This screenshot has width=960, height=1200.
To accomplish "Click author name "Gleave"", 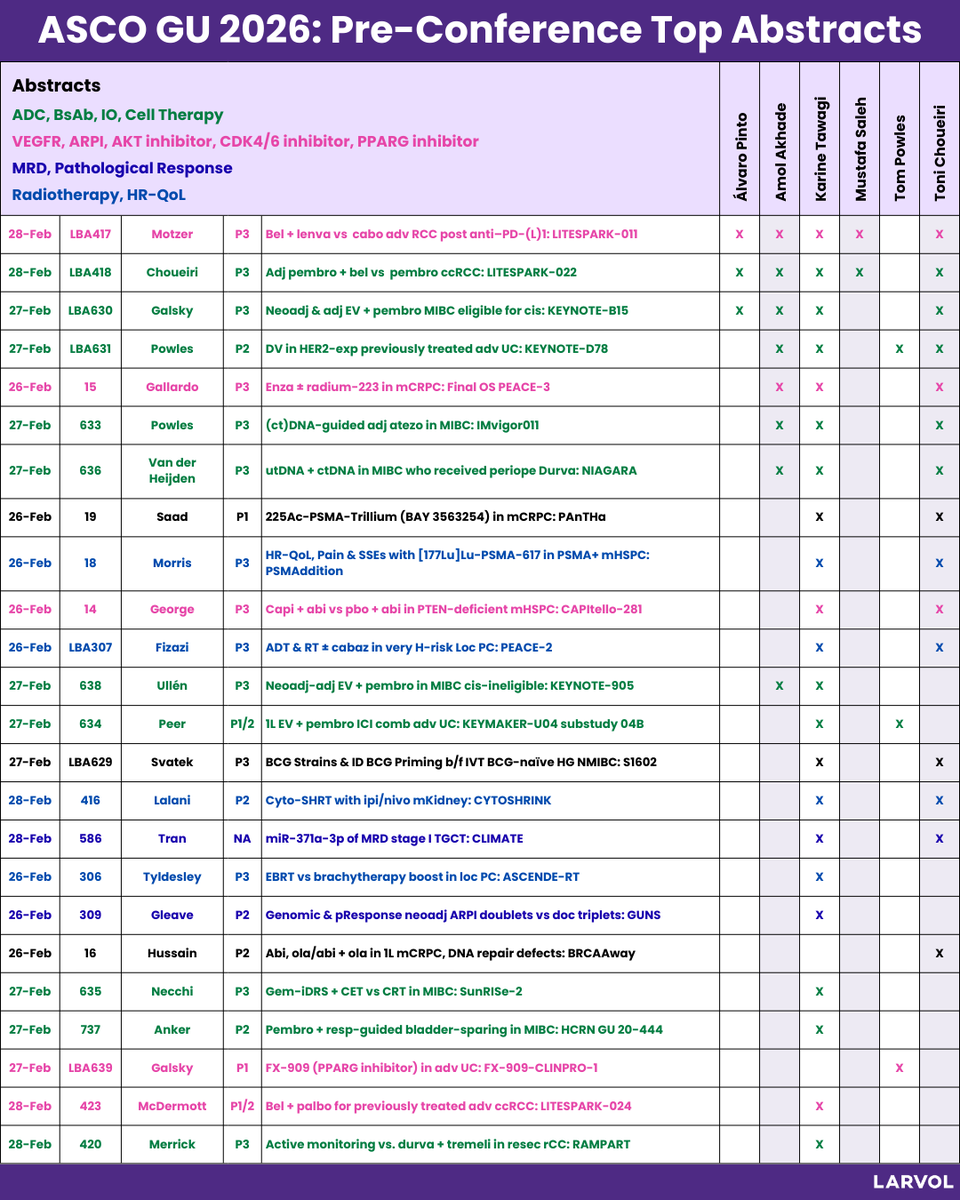I will [x=172, y=915].
